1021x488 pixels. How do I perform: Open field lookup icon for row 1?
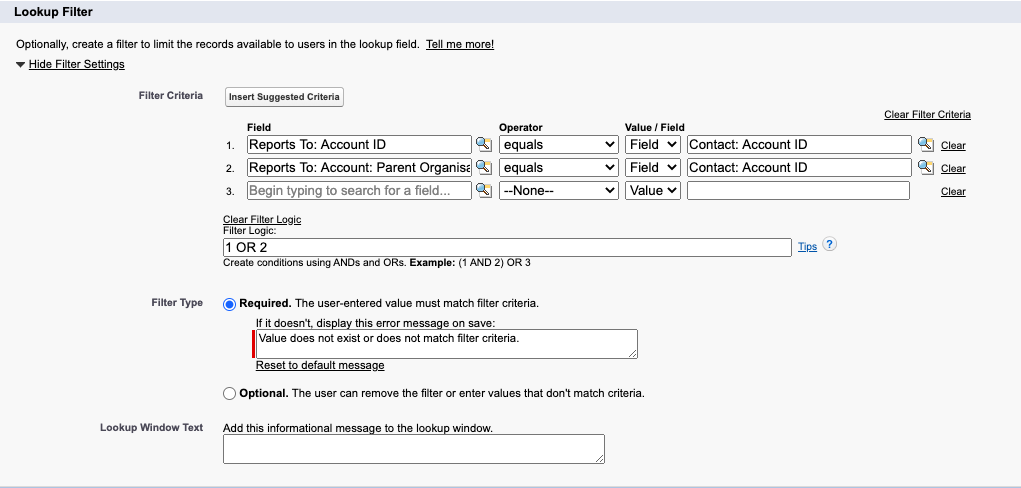(483, 145)
